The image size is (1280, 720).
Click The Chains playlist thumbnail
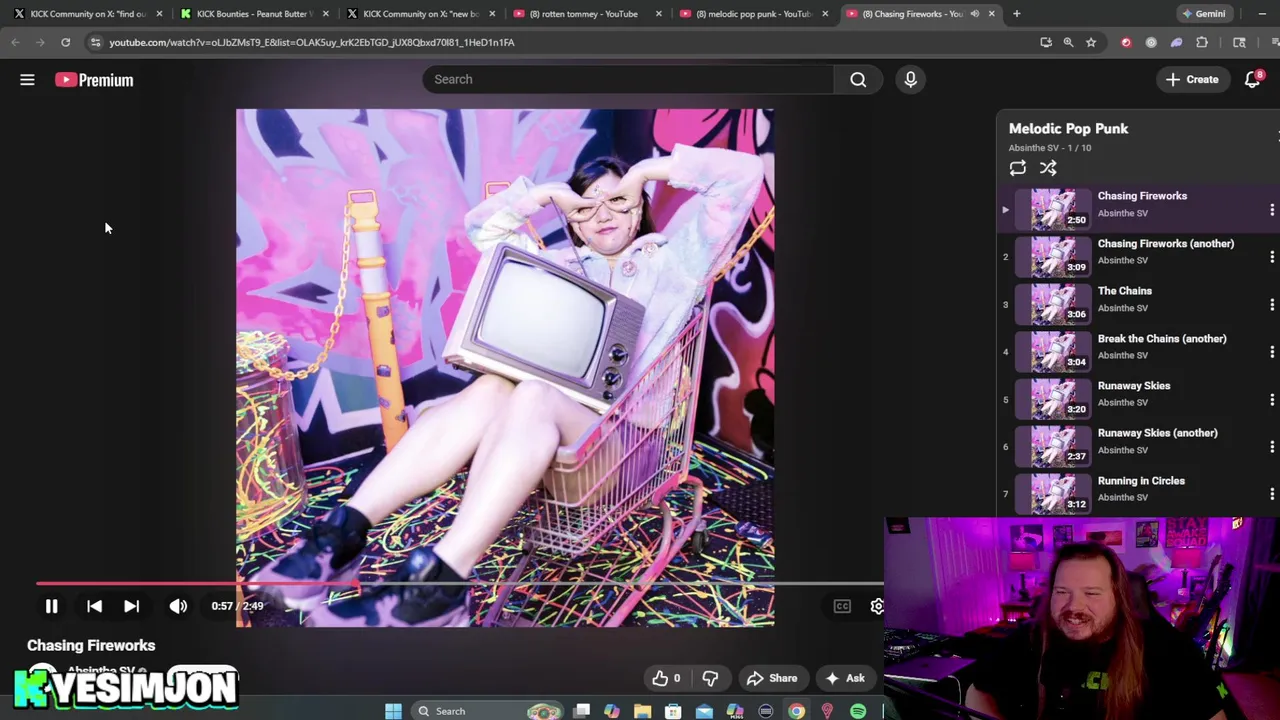1053,304
